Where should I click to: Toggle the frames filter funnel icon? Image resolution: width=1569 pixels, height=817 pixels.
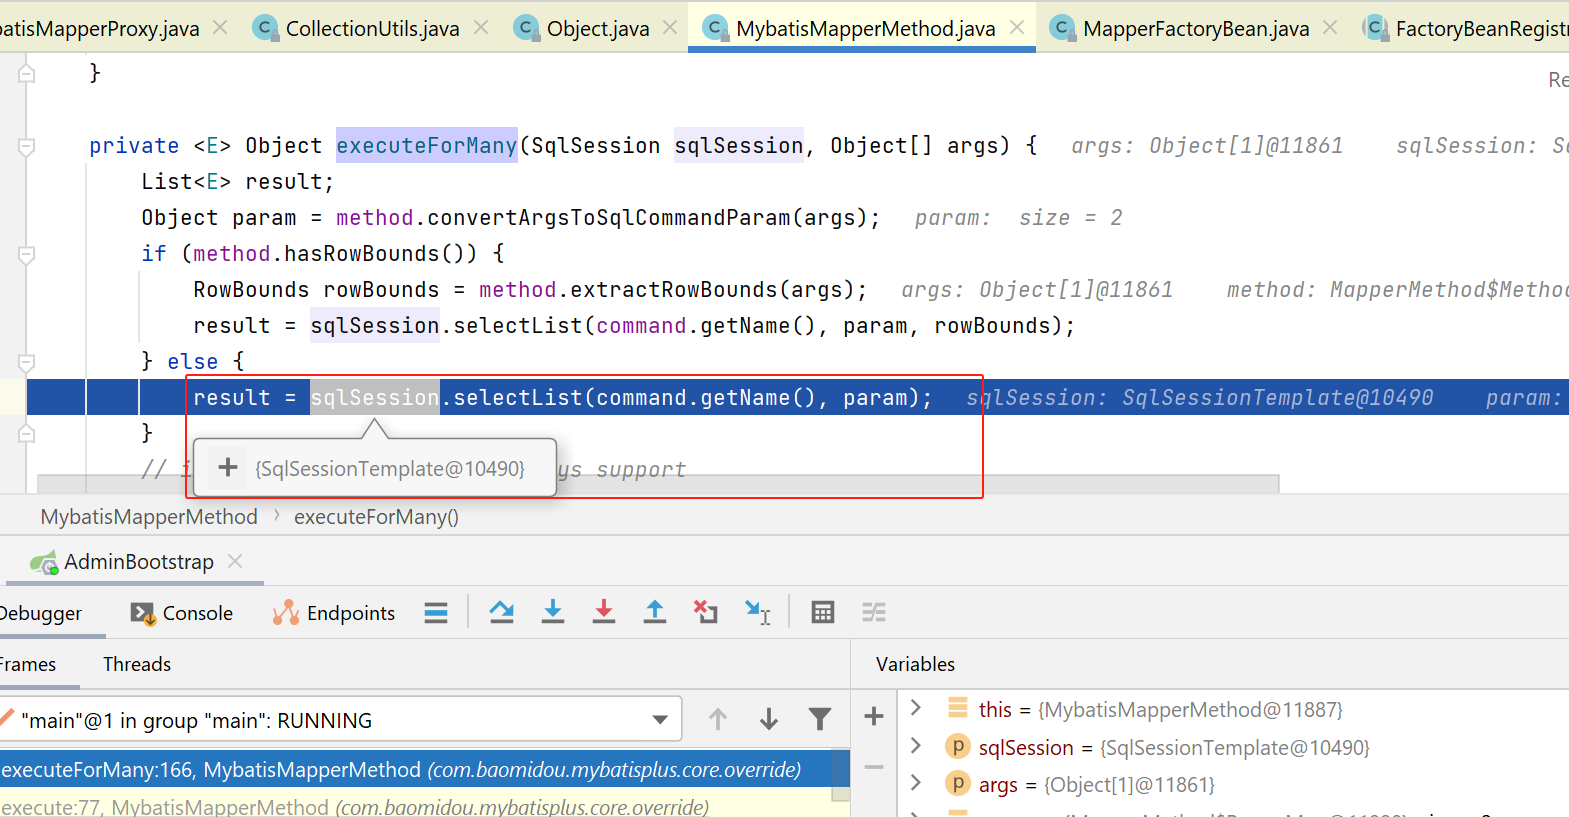820,719
